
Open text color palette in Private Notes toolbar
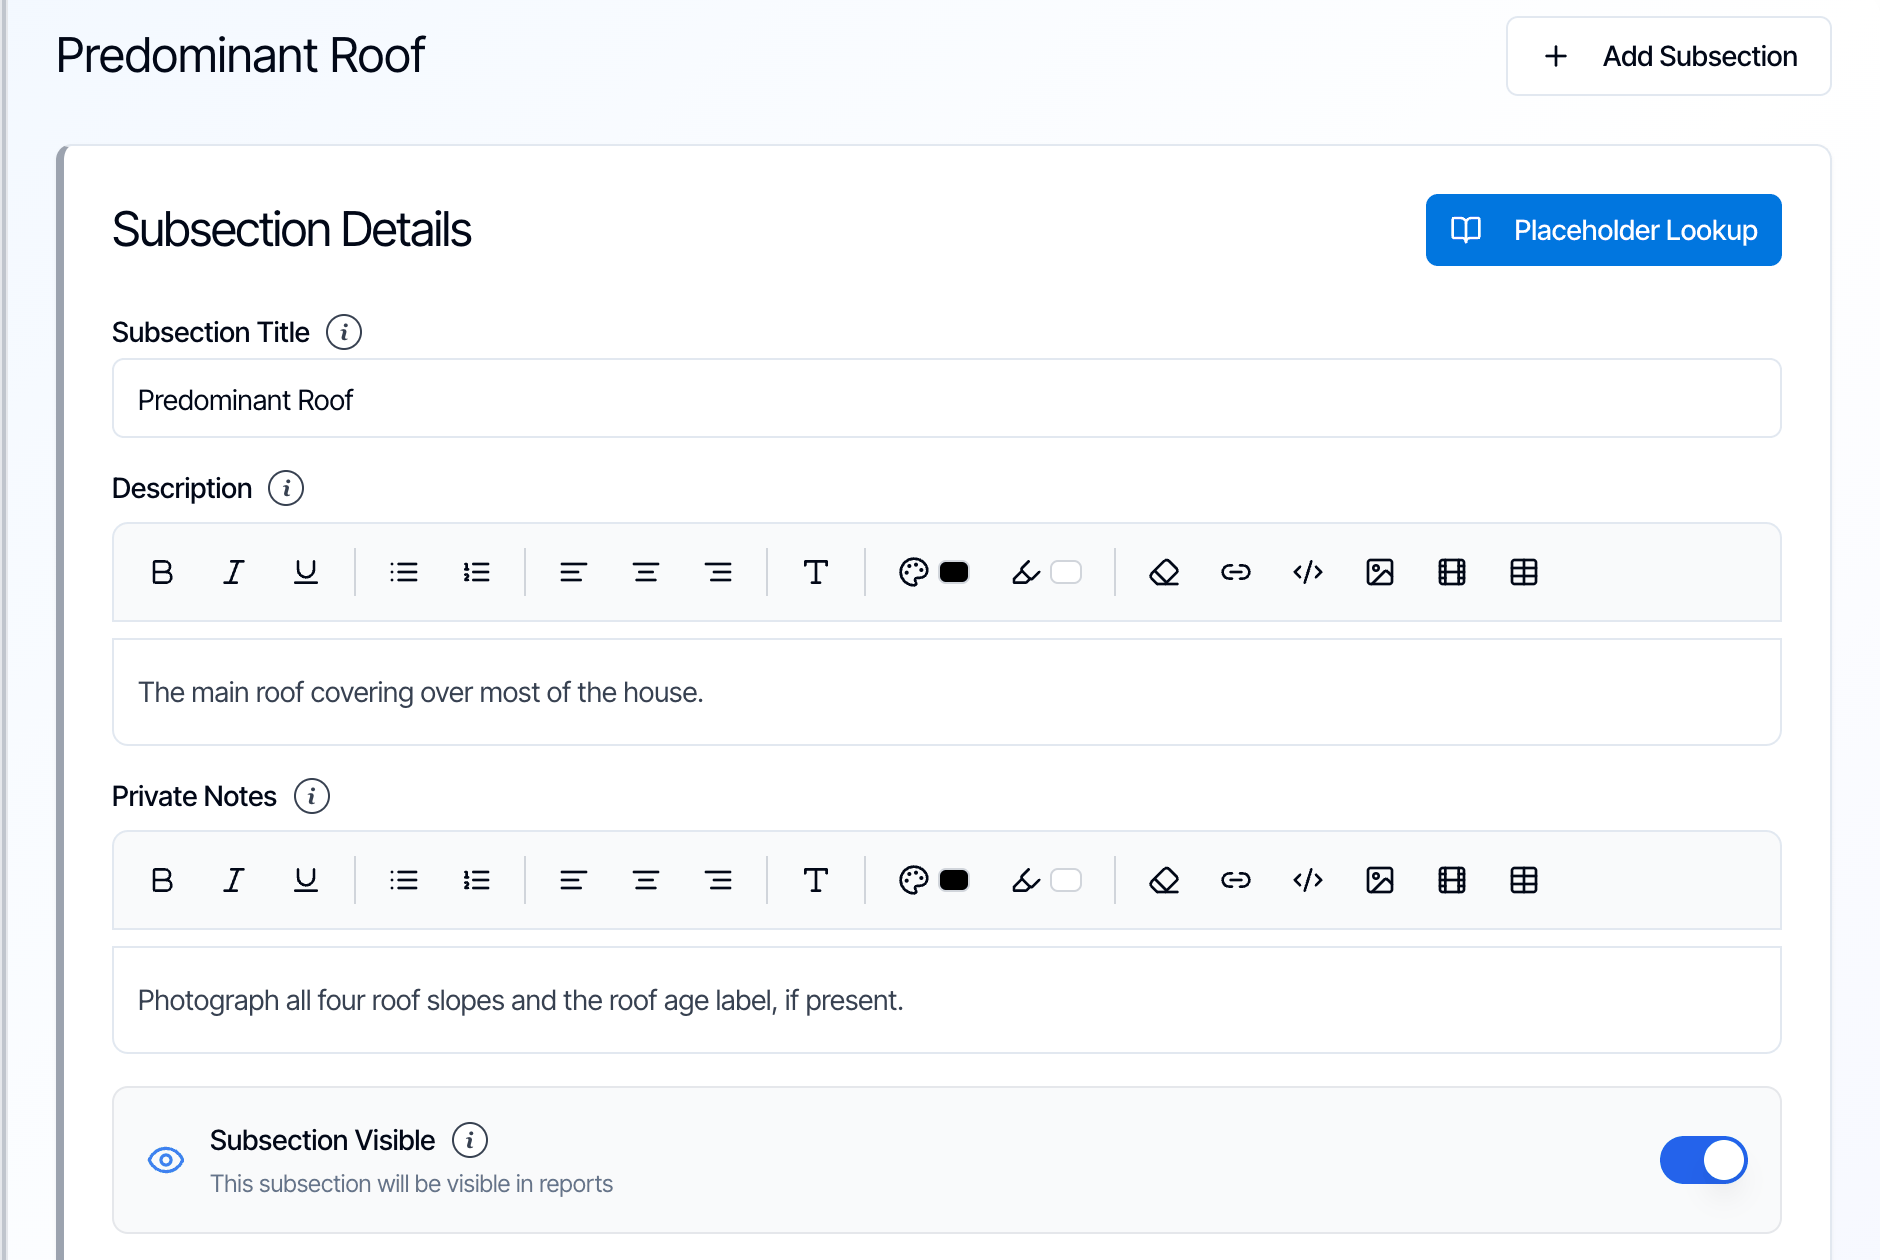(x=914, y=880)
